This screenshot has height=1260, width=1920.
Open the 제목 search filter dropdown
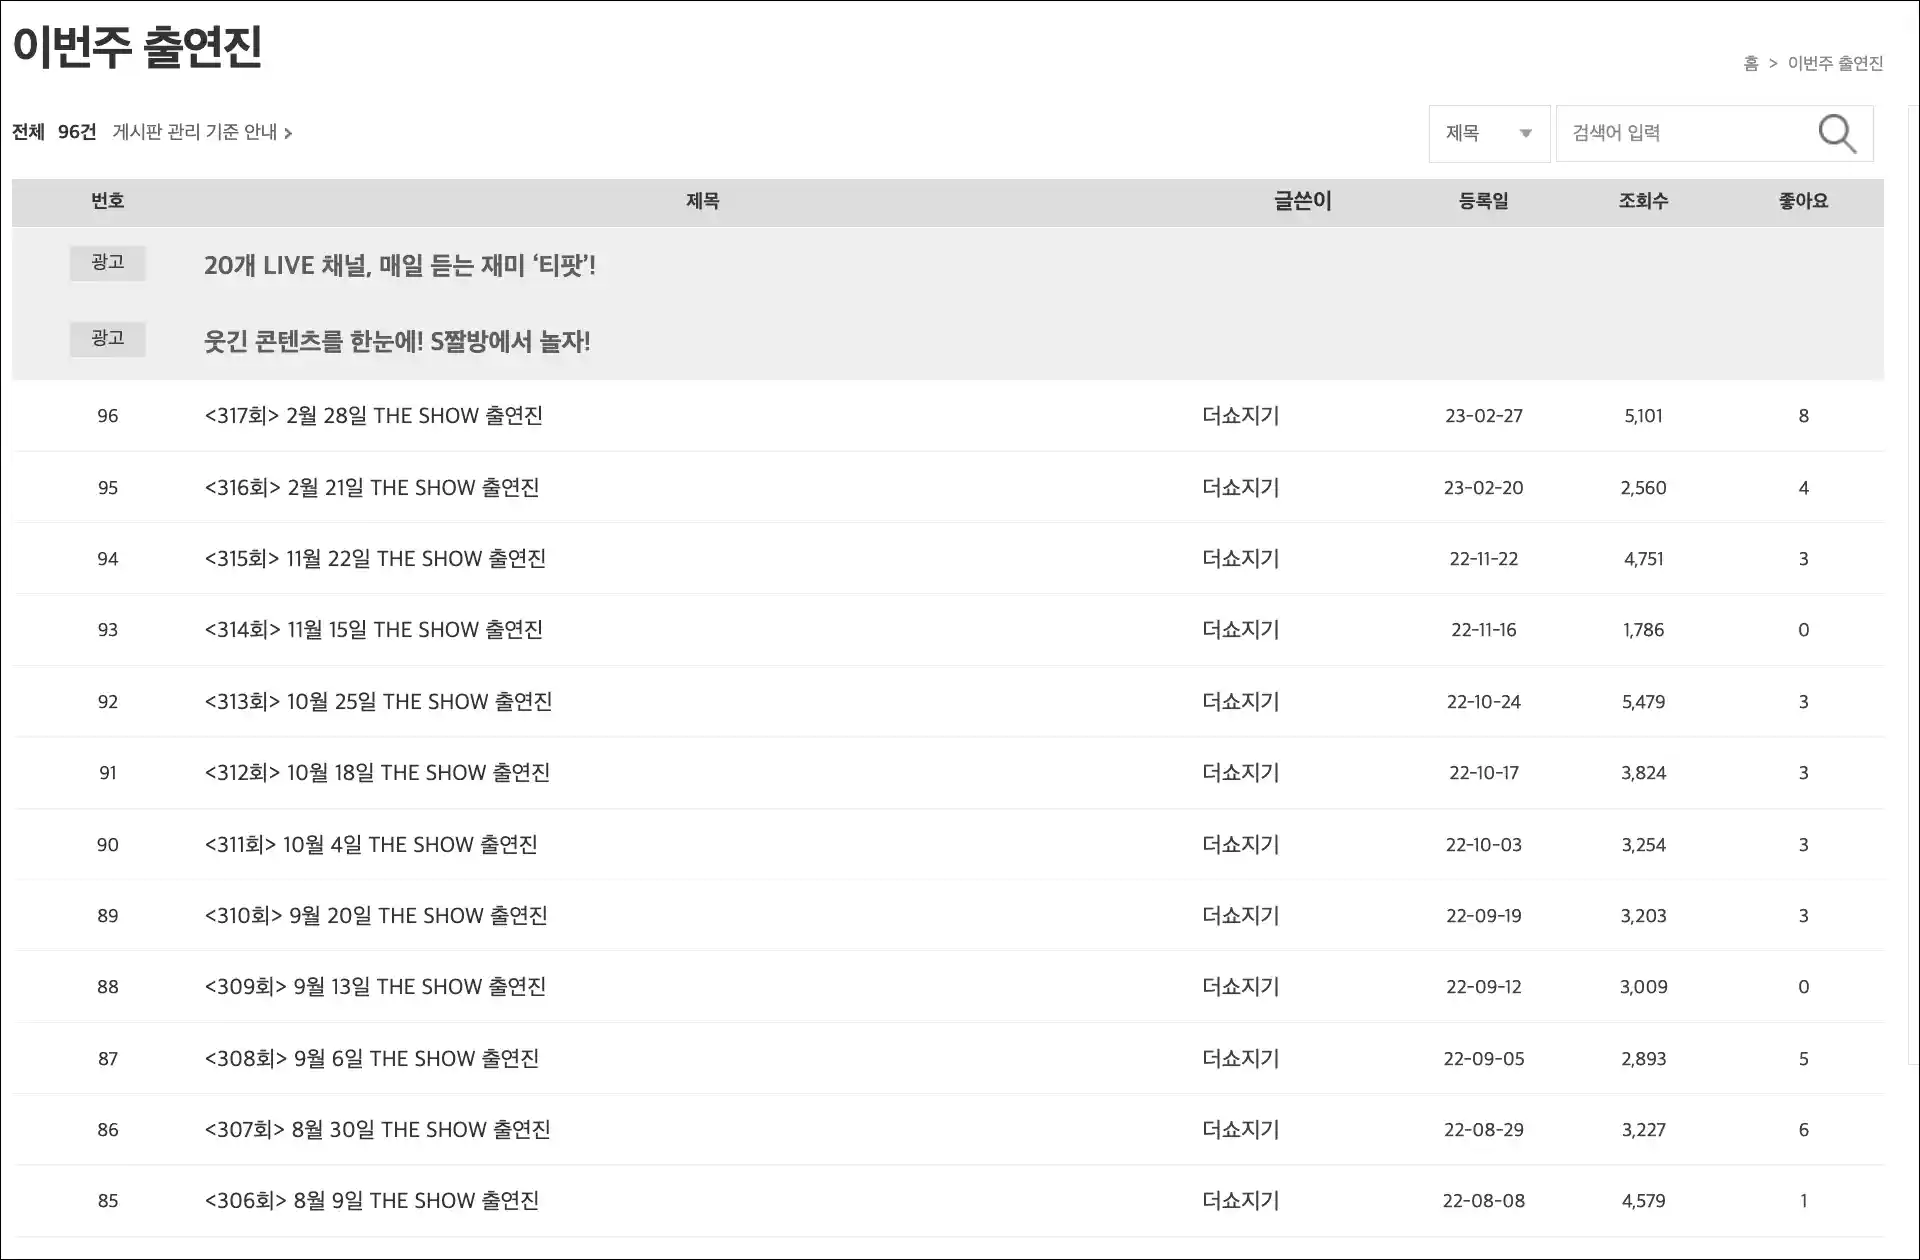click(1489, 133)
